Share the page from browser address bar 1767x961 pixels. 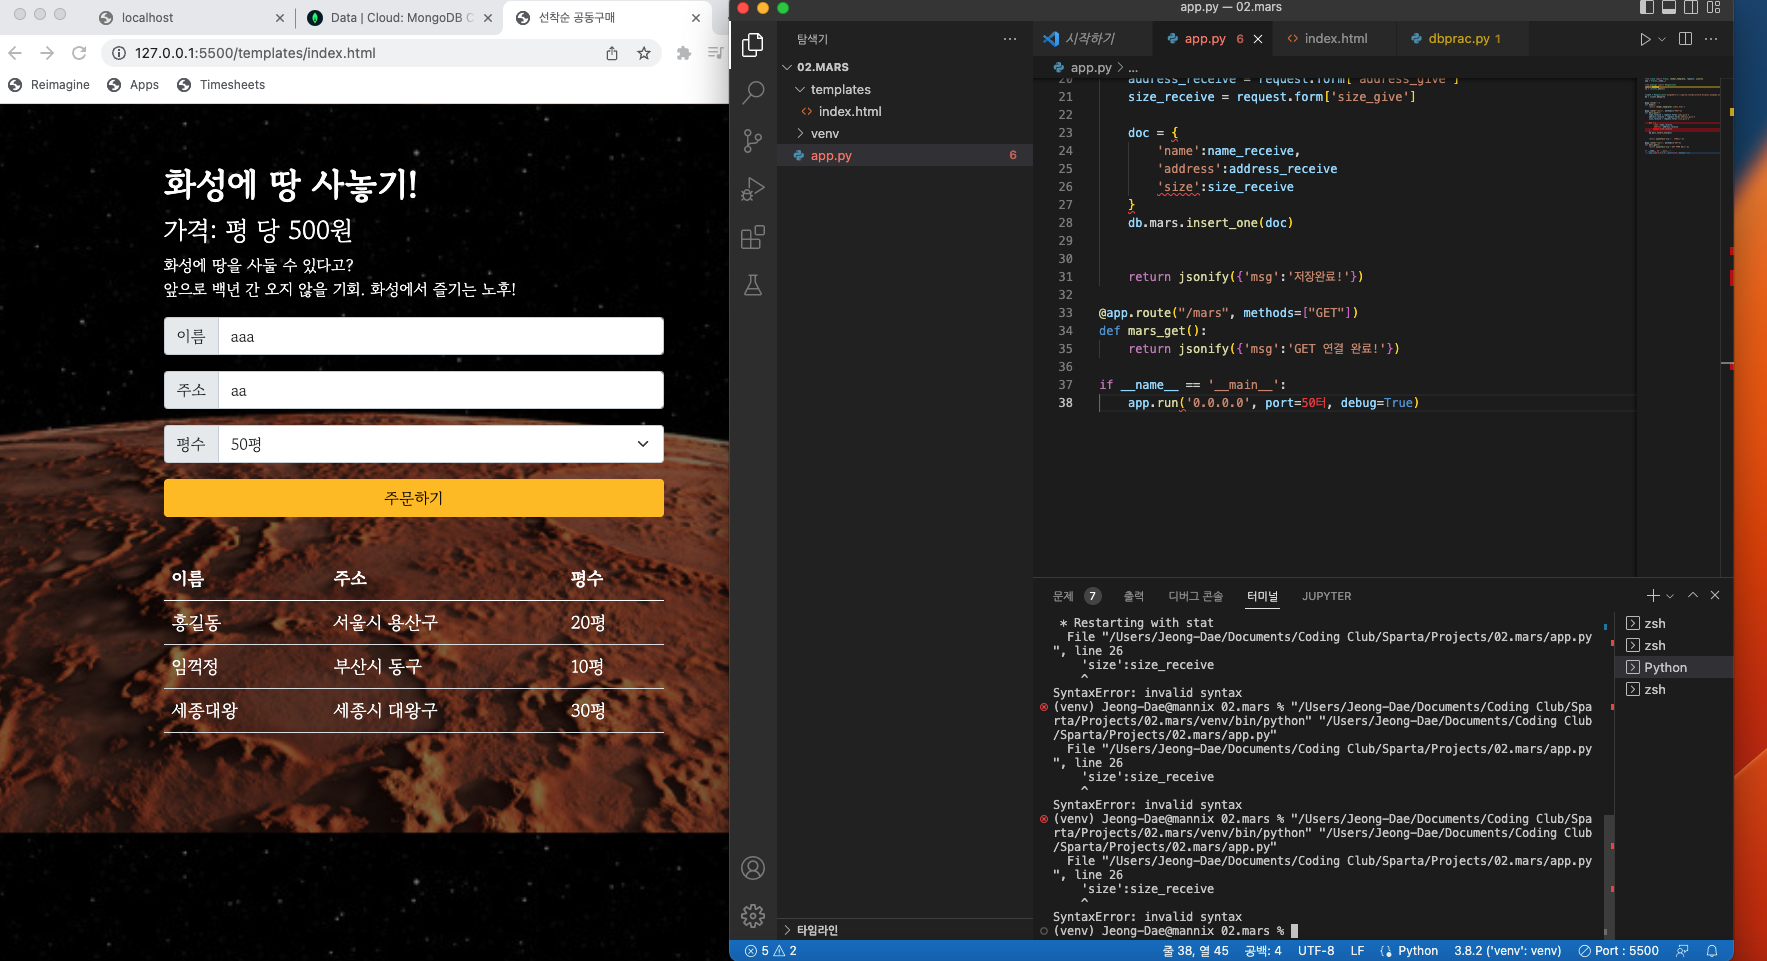612,53
